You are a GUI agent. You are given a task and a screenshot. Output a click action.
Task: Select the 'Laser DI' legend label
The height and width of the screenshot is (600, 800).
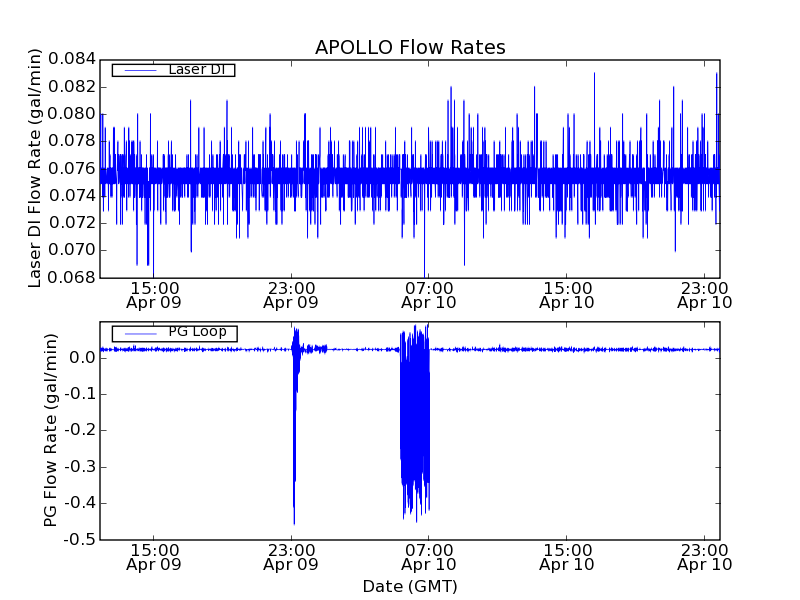point(197,69)
